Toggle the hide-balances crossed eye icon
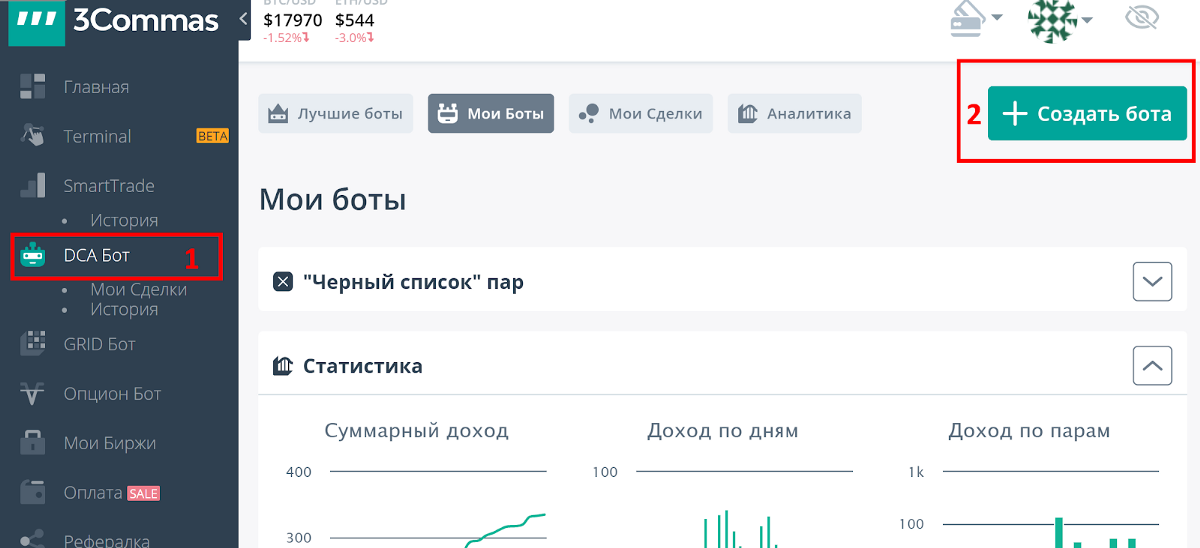The width and height of the screenshot is (1200, 548). 1141,18
